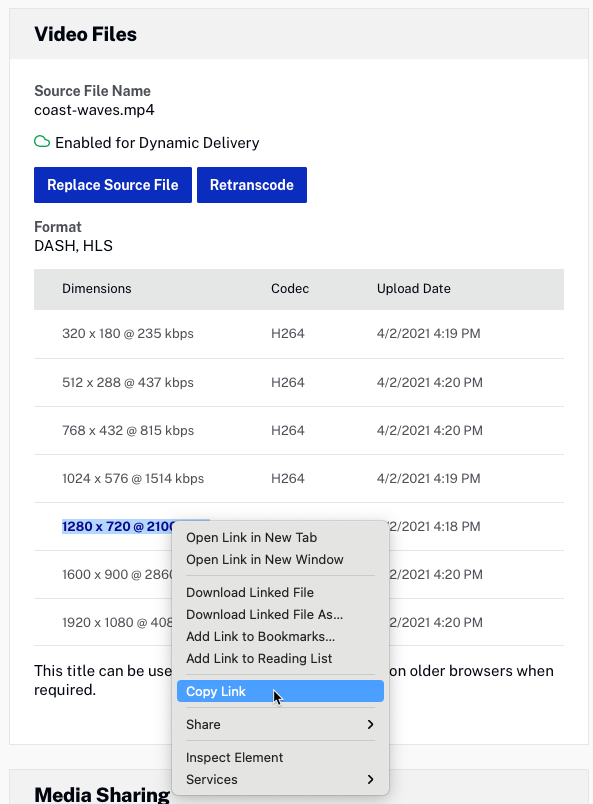Open the 1280 x 720 rendition link
The width and height of the screenshot is (593, 804).
point(118,527)
